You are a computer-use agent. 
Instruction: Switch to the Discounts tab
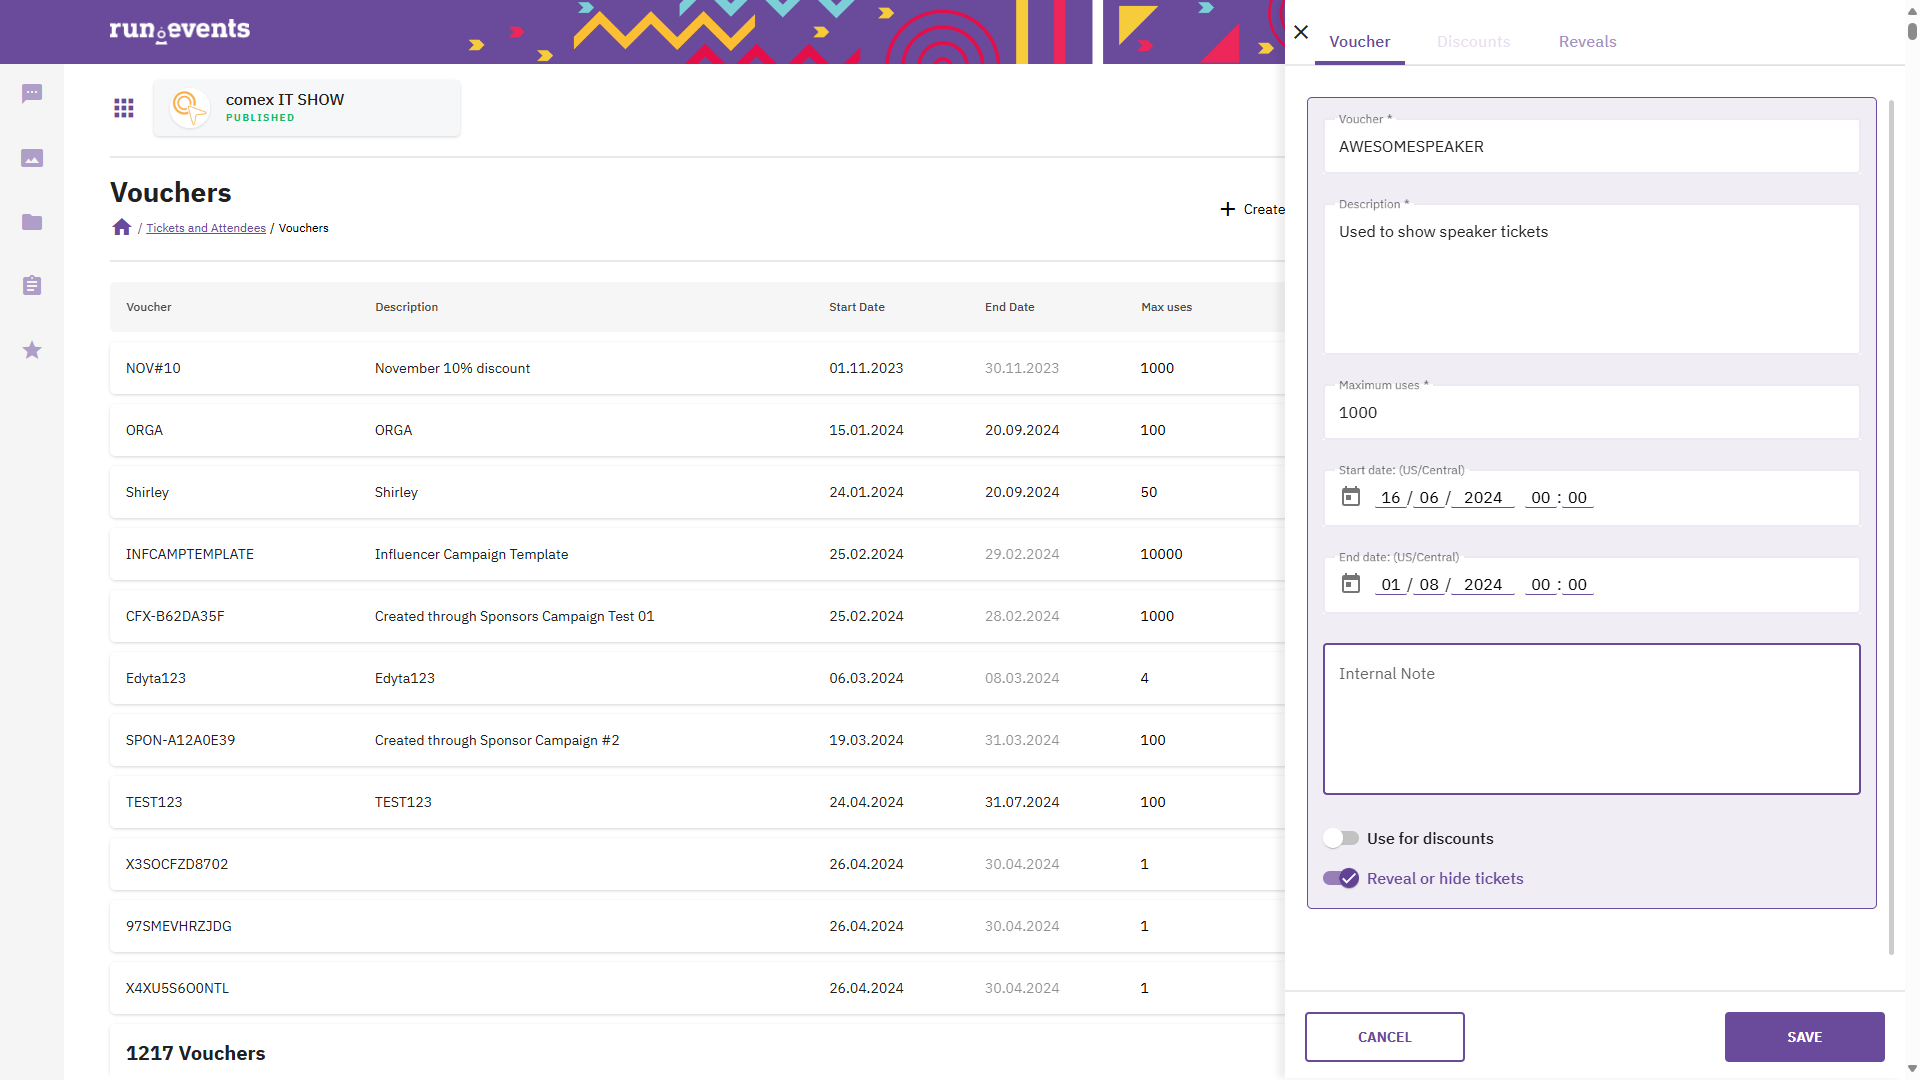click(x=1474, y=42)
